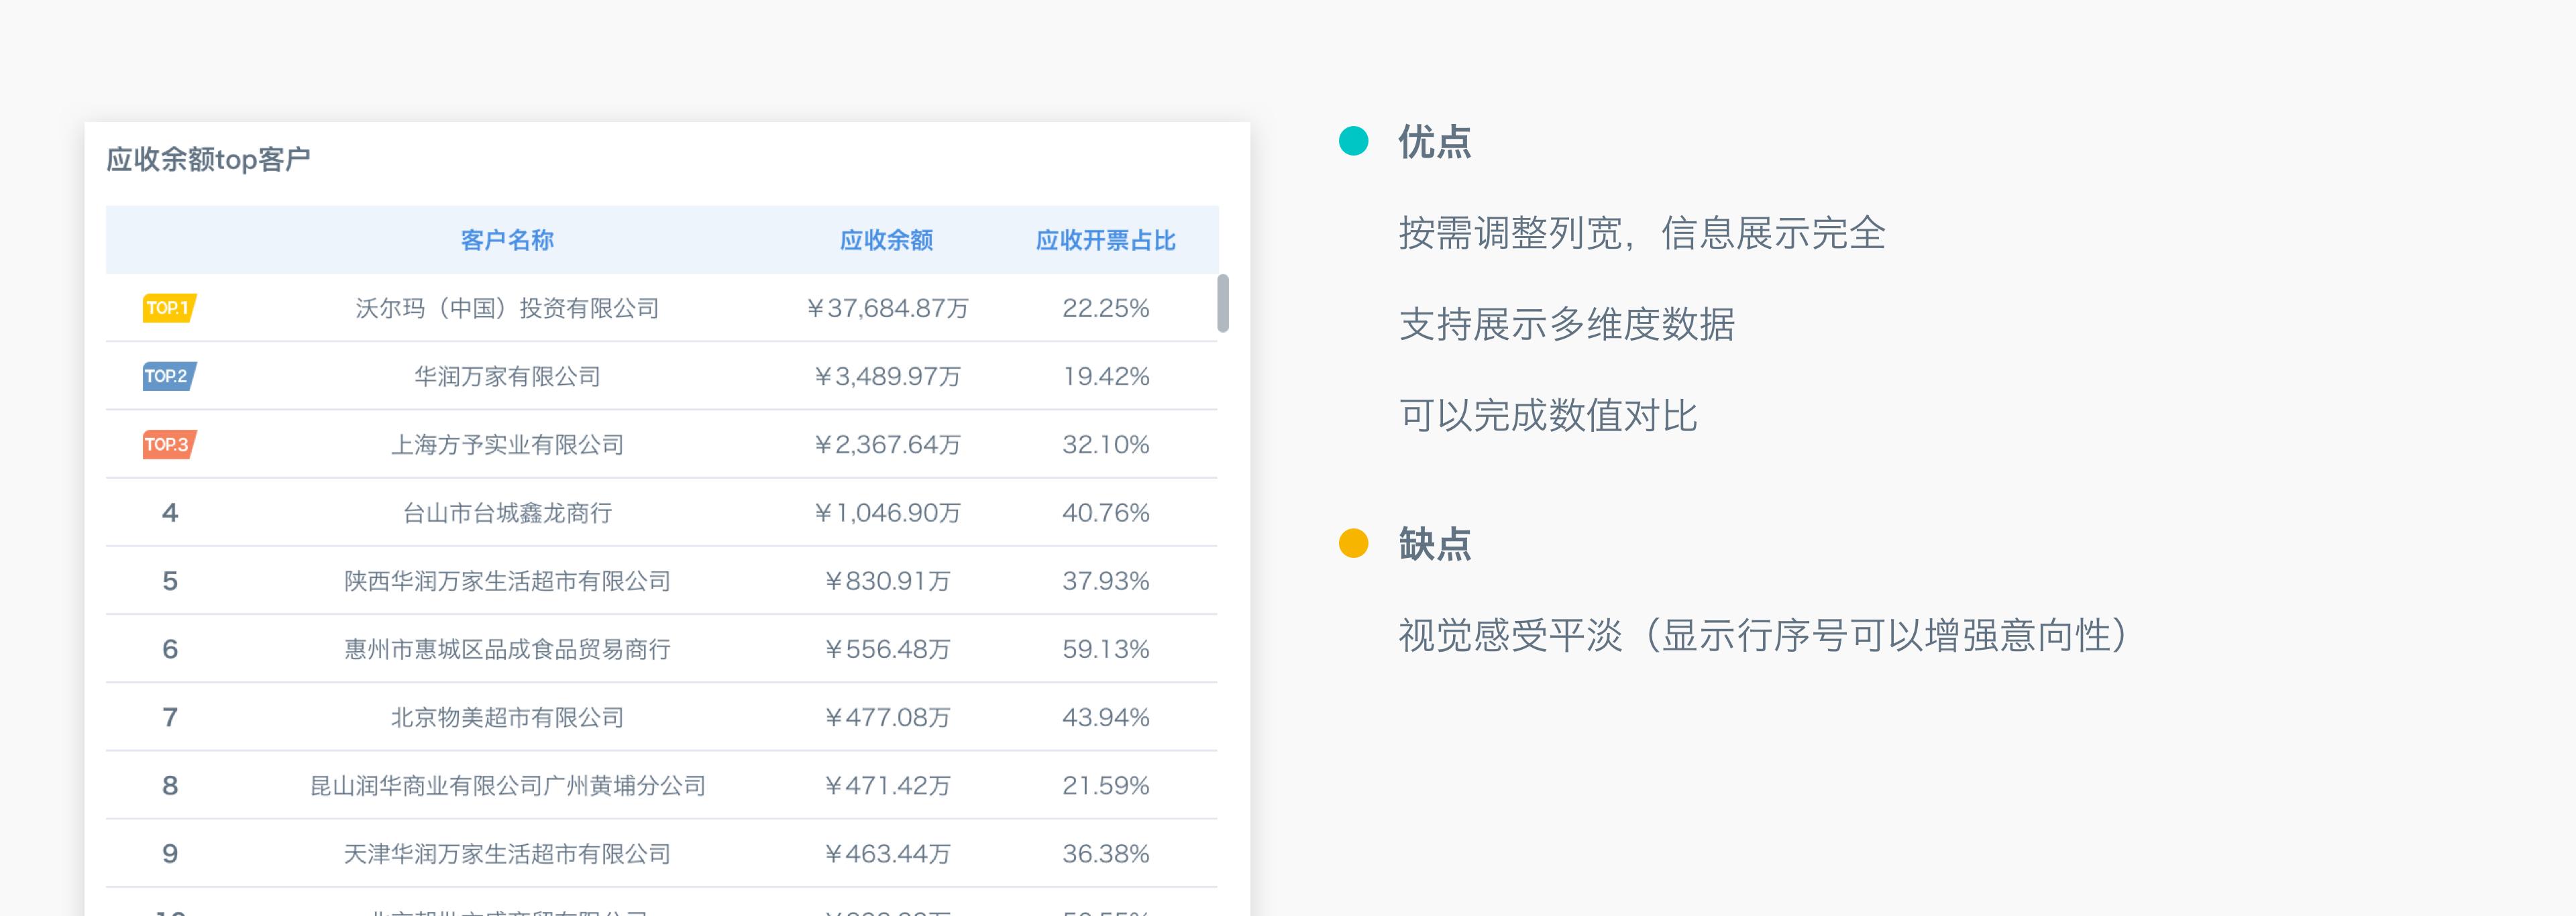Click the TOP.1 yellow rank badge
The width and height of the screenshot is (2576, 916).
pyautogui.click(x=169, y=308)
